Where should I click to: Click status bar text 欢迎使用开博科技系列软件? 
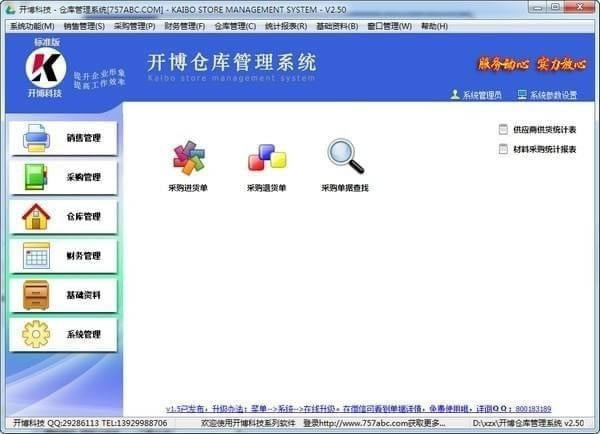(x=248, y=423)
